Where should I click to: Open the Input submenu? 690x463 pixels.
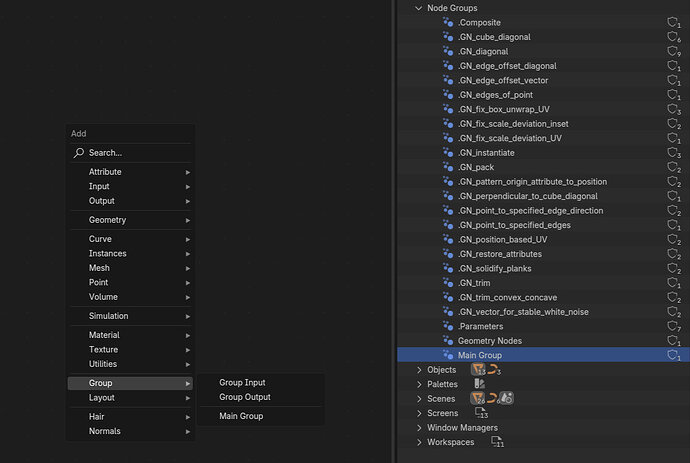[x=130, y=186]
